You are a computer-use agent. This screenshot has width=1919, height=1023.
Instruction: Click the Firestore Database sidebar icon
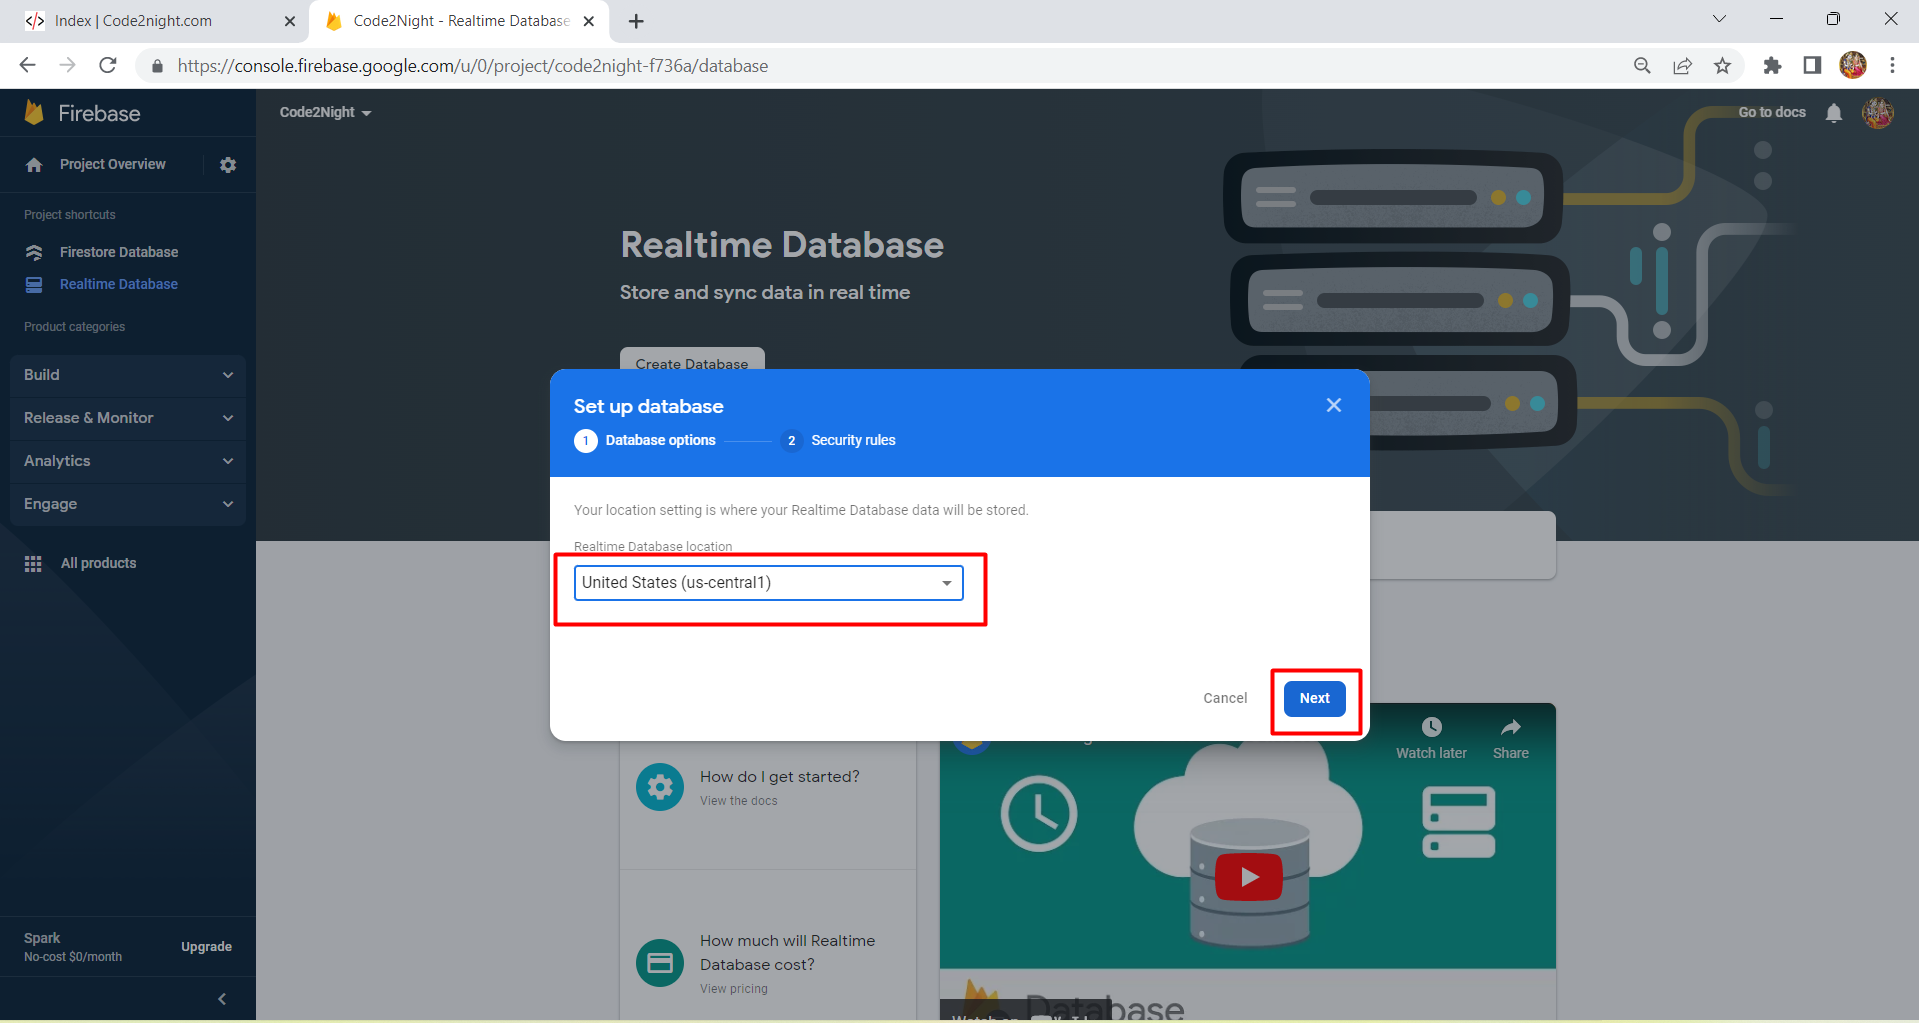pyautogui.click(x=34, y=252)
